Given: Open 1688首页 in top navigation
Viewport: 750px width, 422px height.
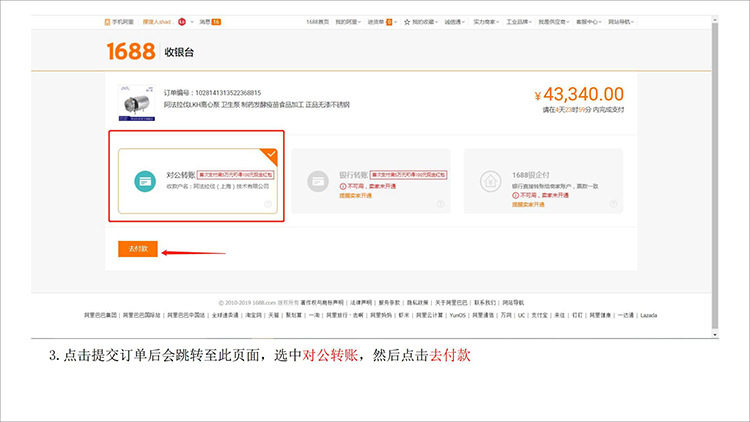Looking at the screenshot, I should coord(318,22).
